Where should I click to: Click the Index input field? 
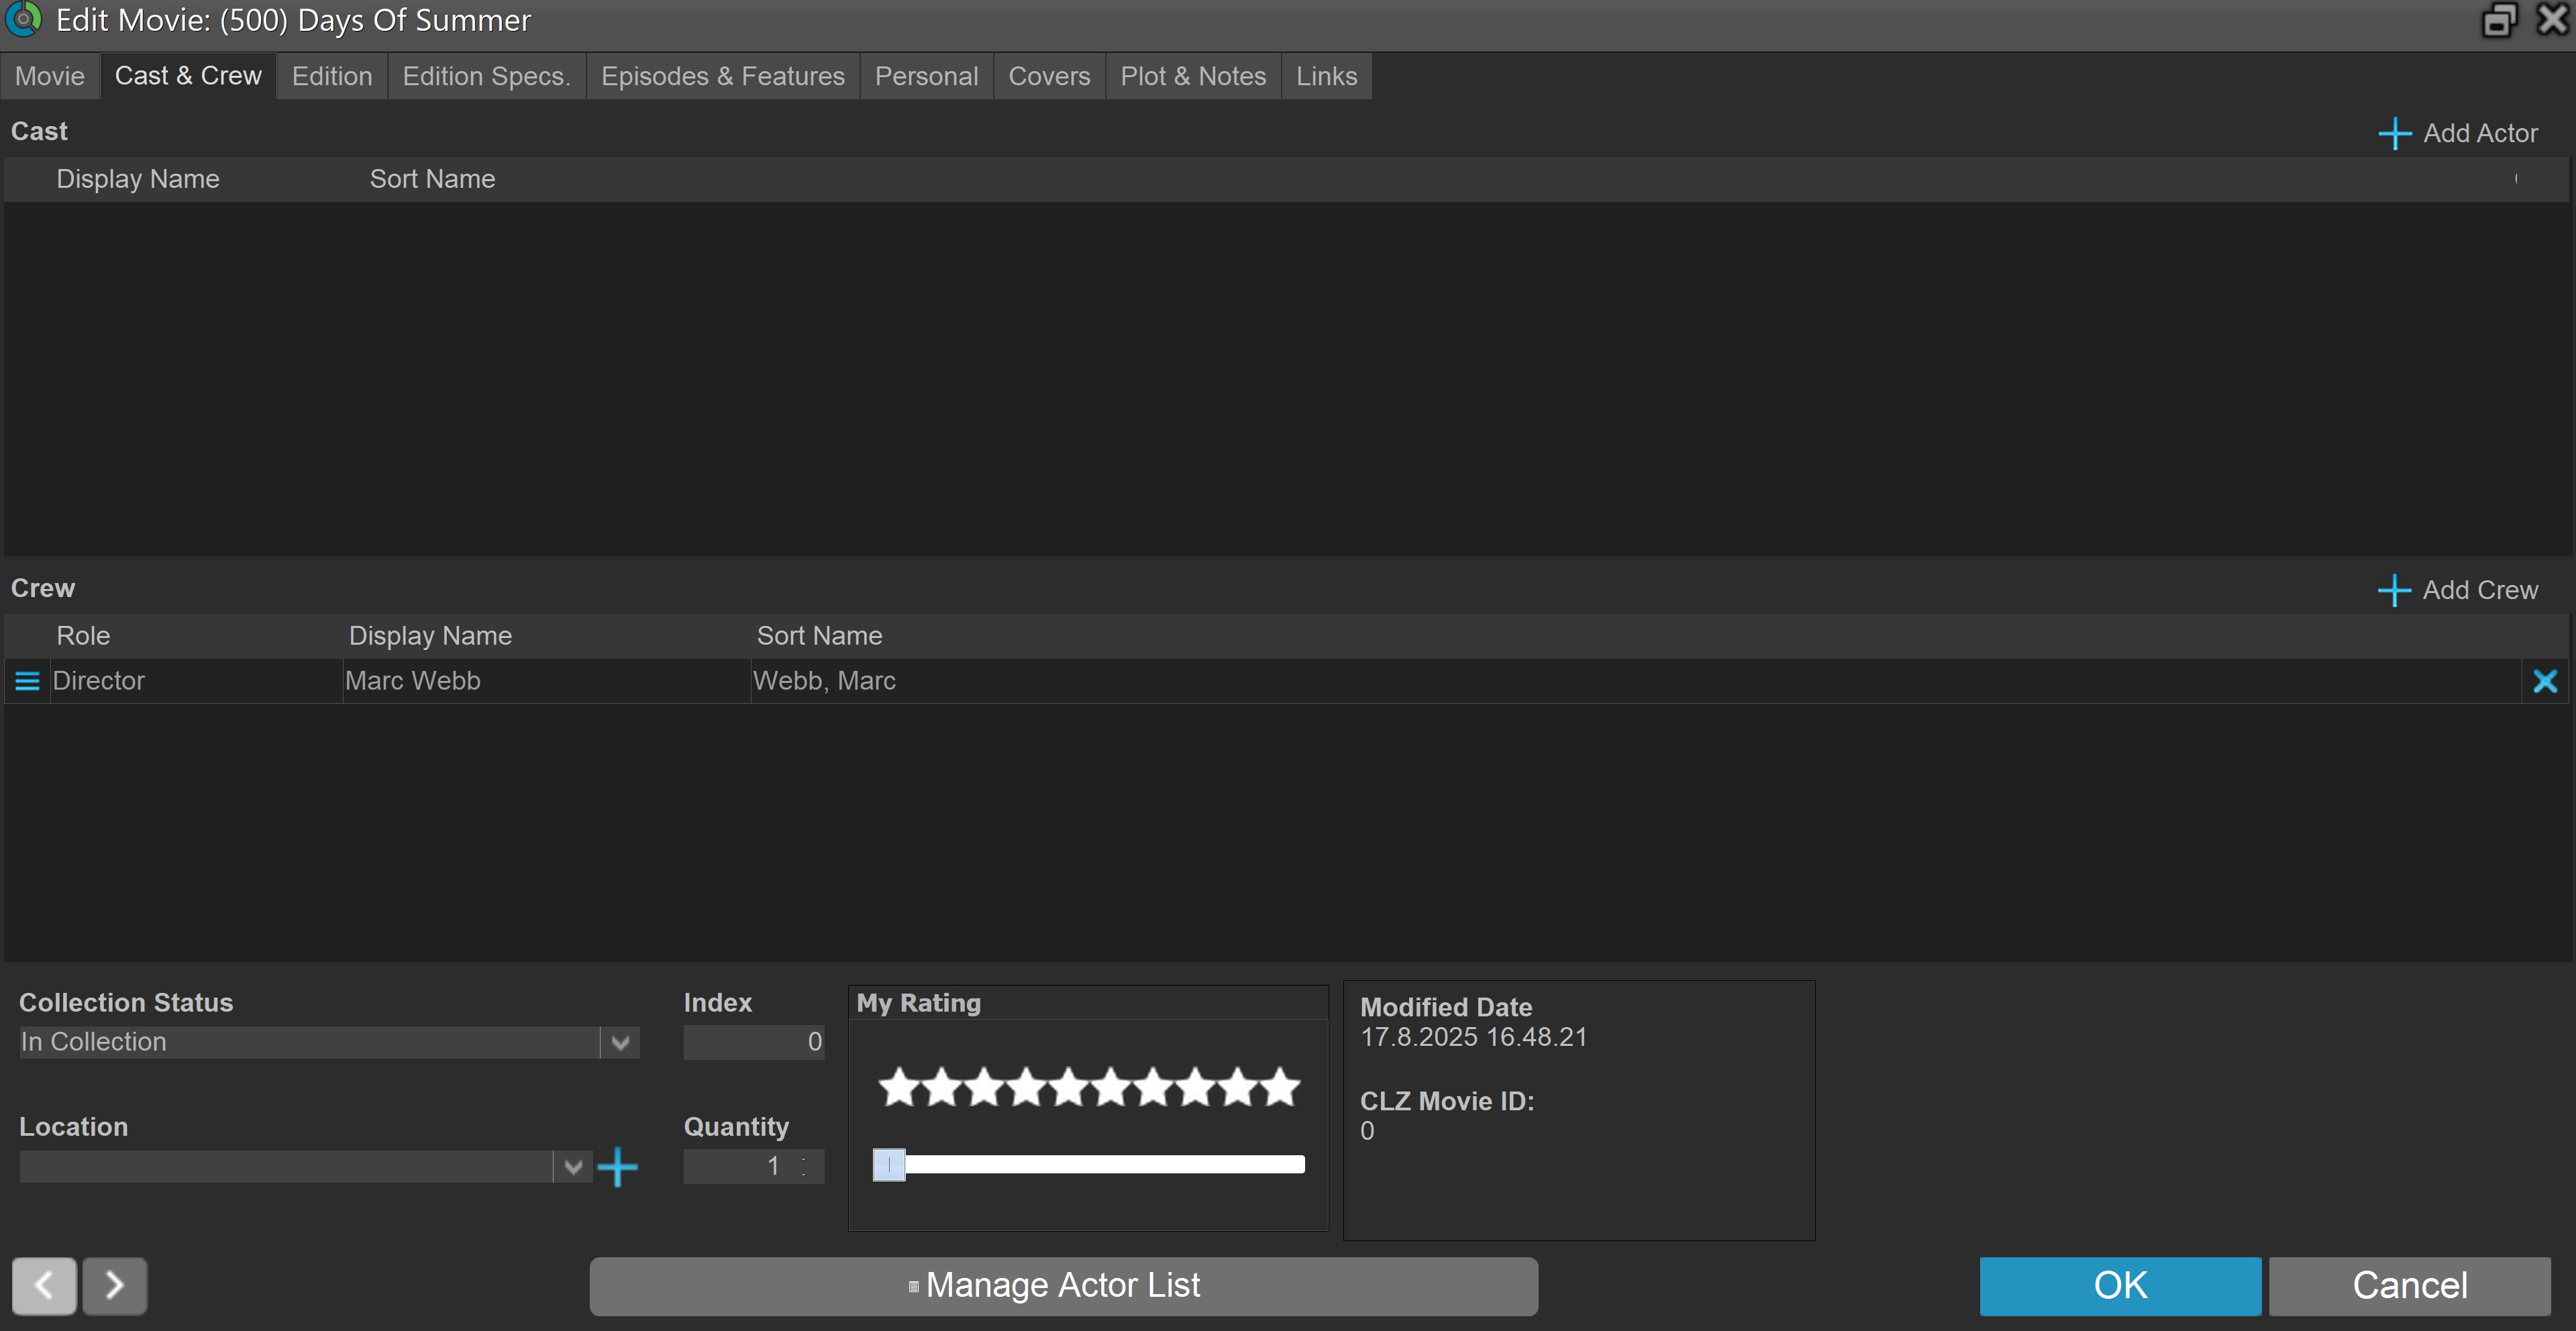coord(753,1042)
